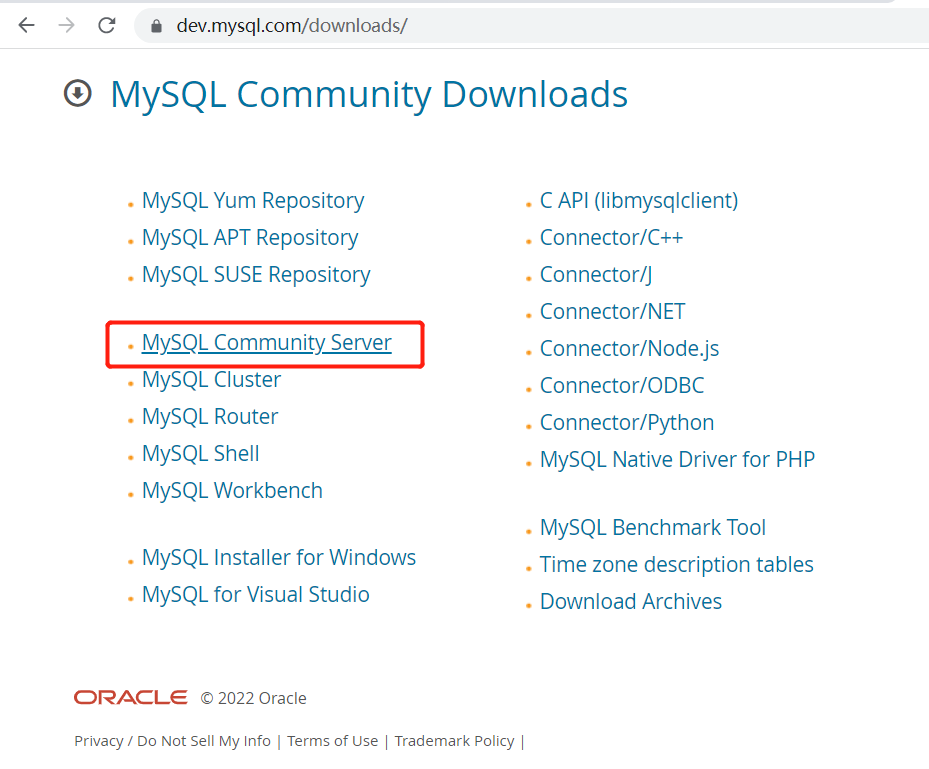Open the Trademark Policy footer link
The image size is (929, 769).
click(x=454, y=741)
